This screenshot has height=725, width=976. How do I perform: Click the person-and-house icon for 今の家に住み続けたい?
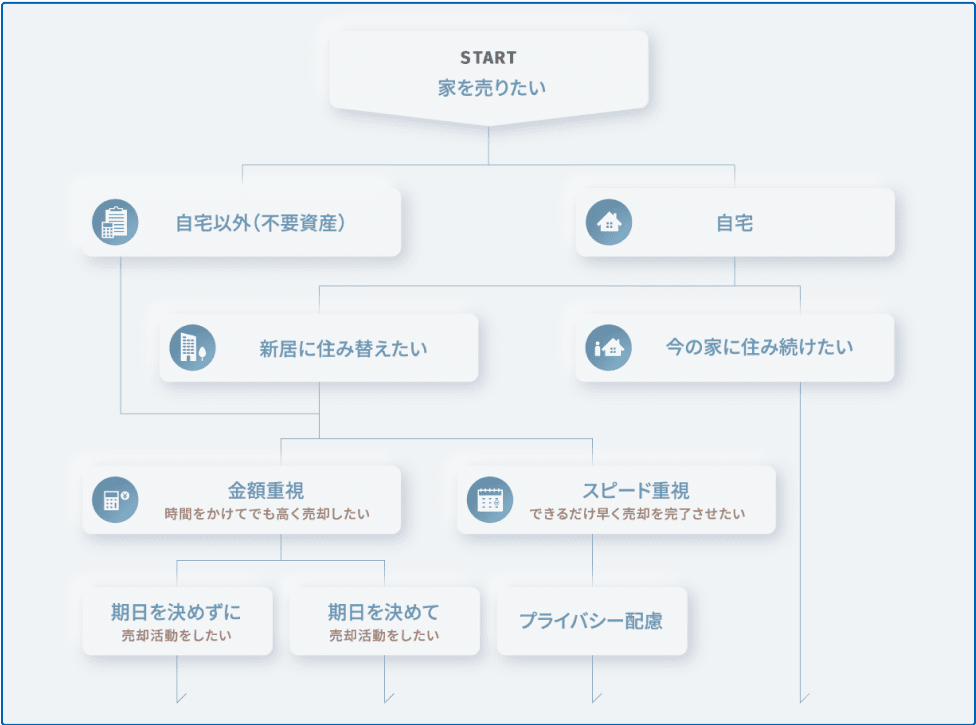pos(608,348)
